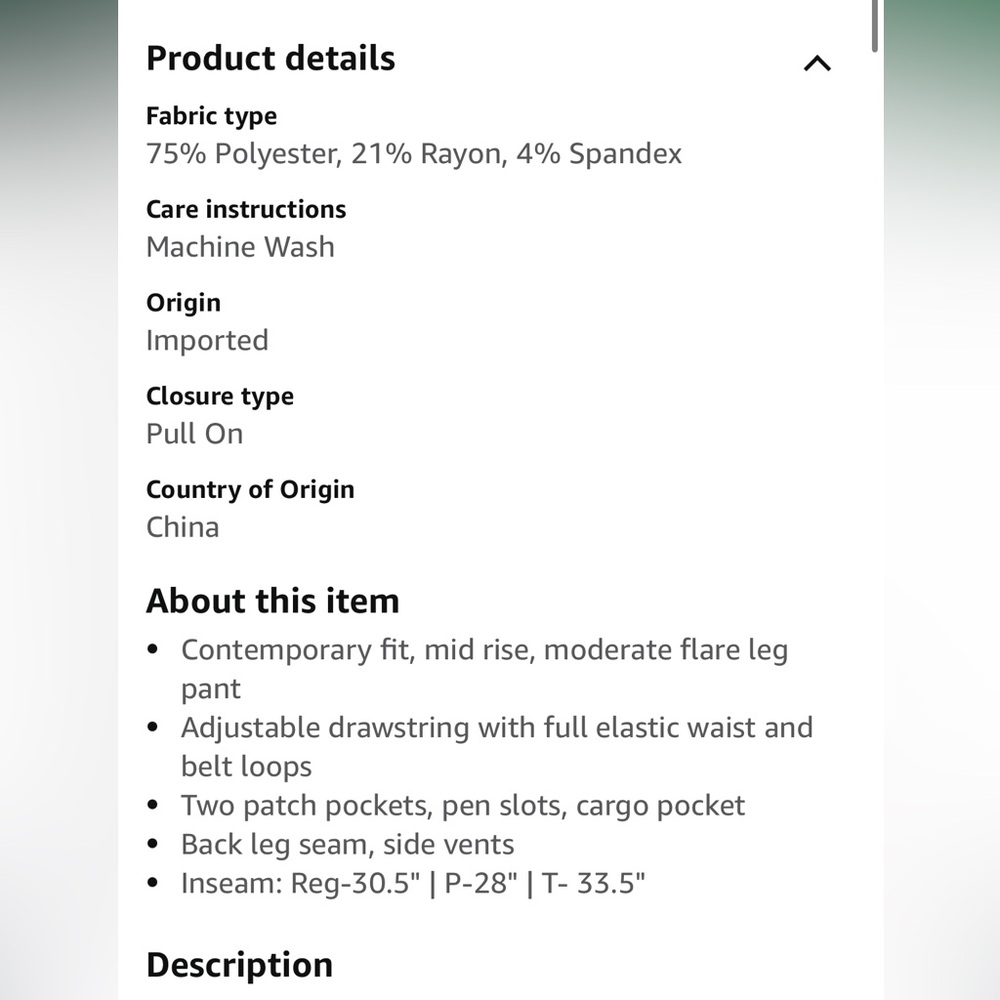The image size is (1000, 1000).
Task: Click the Two patch pockets bullet
Action: pyautogui.click(x=462, y=805)
